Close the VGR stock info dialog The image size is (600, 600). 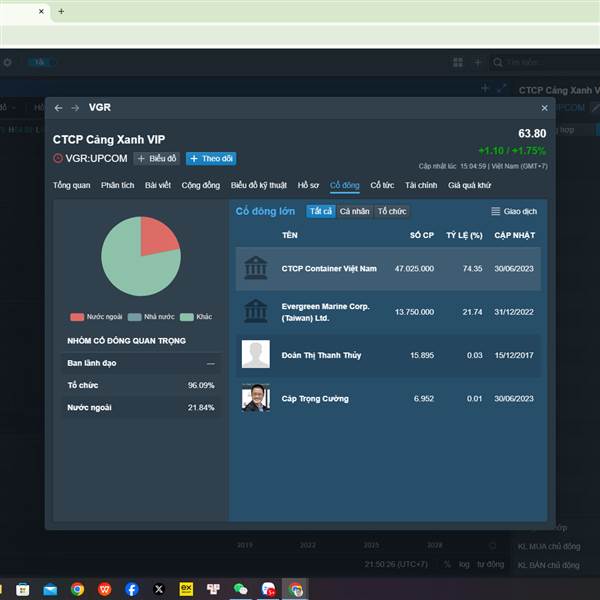click(x=544, y=108)
